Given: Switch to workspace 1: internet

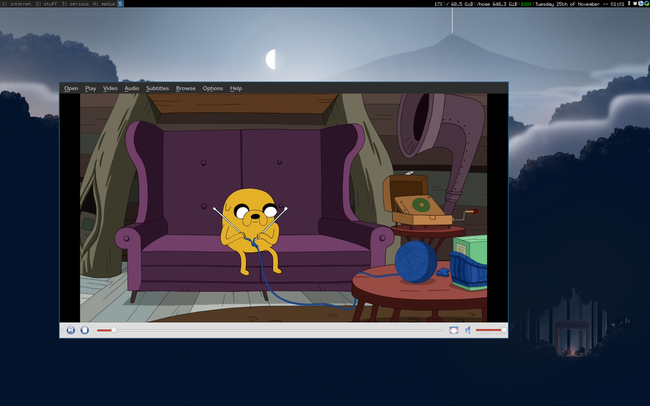Looking at the screenshot, I should coord(17,4).
